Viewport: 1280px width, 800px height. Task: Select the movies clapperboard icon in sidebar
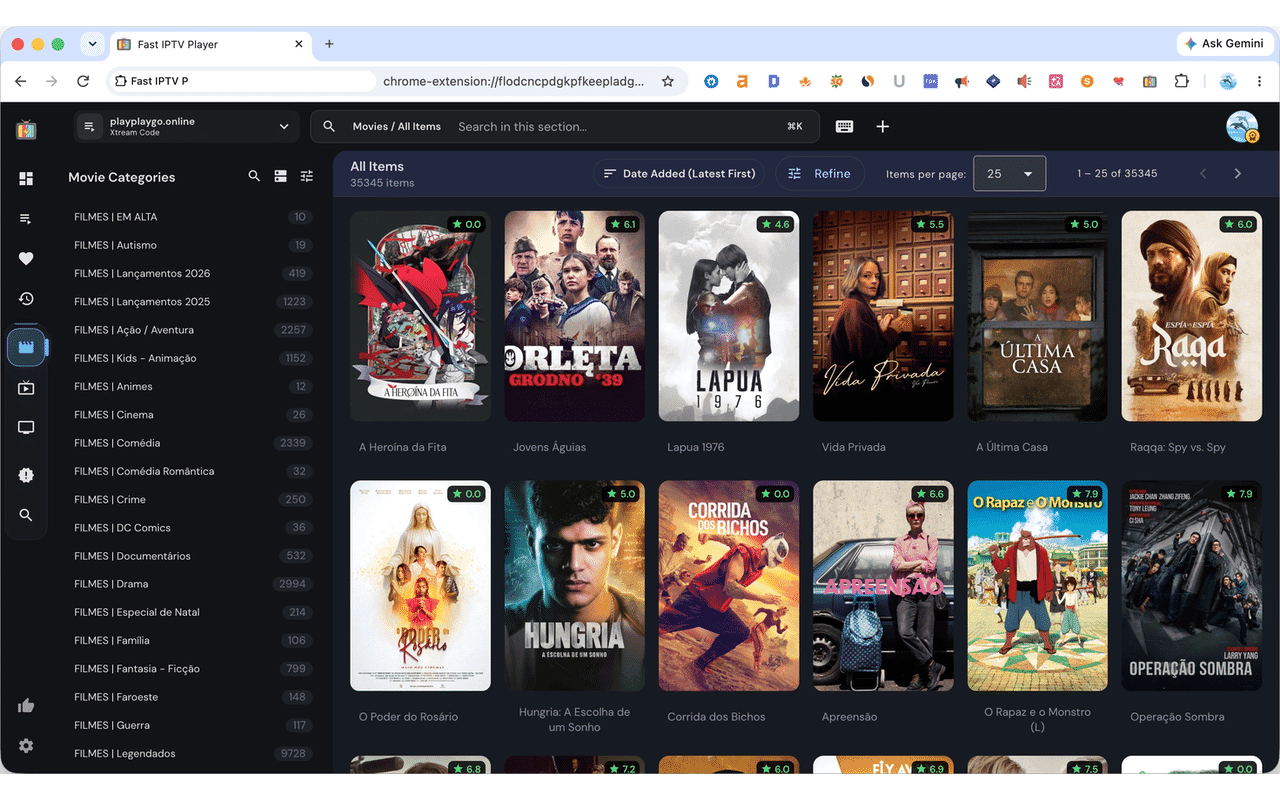[26, 347]
